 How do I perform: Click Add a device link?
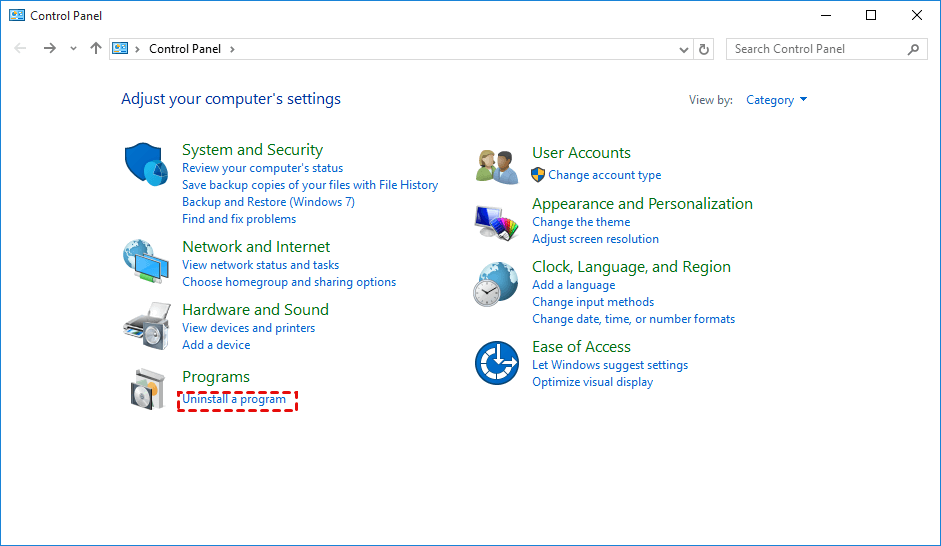coord(217,345)
